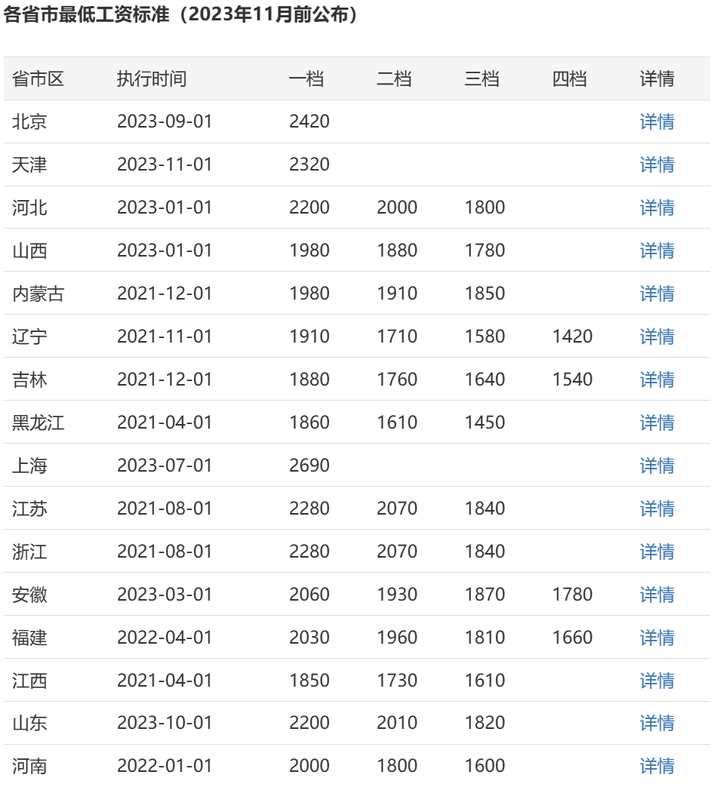Image resolution: width=720 pixels, height=787 pixels.
Task: Select the 河南 province cell
Action: click(x=30, y=766)
